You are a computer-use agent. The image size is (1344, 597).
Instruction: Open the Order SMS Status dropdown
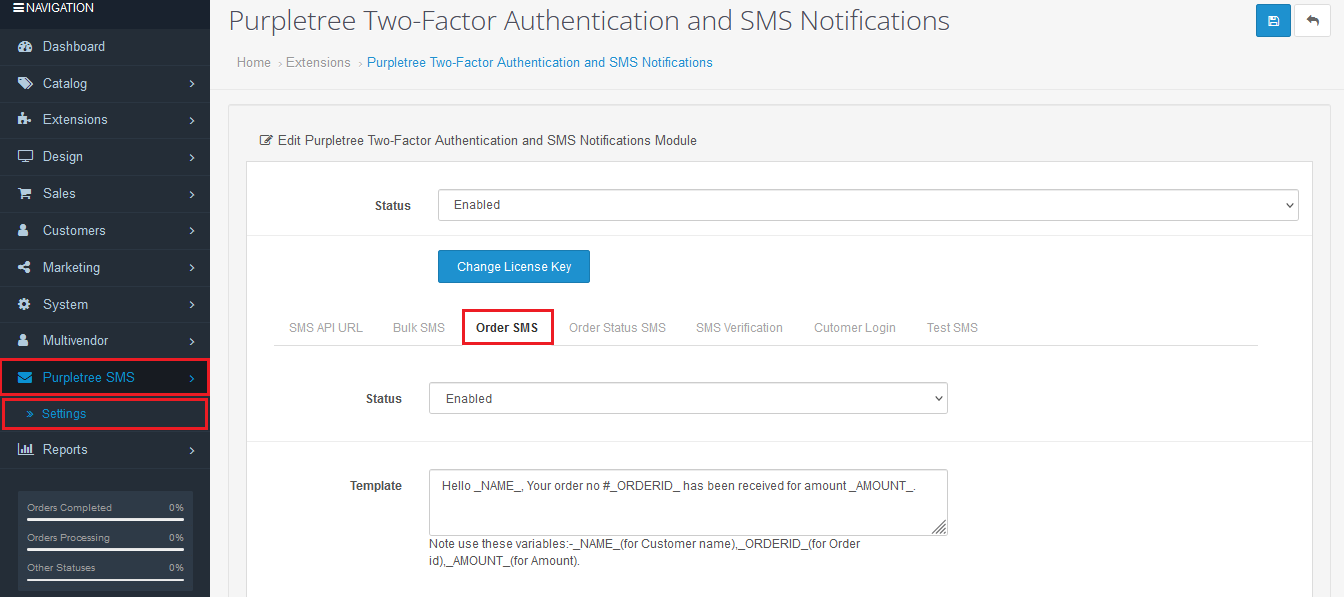[x=688, y=398]
